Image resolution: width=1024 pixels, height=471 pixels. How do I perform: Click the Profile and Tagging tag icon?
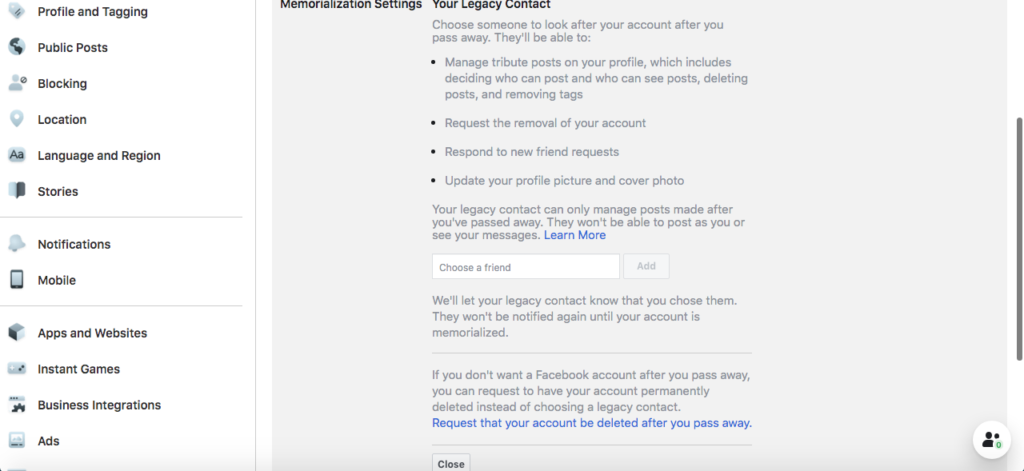pyautogui.click(x=16, y=11)
